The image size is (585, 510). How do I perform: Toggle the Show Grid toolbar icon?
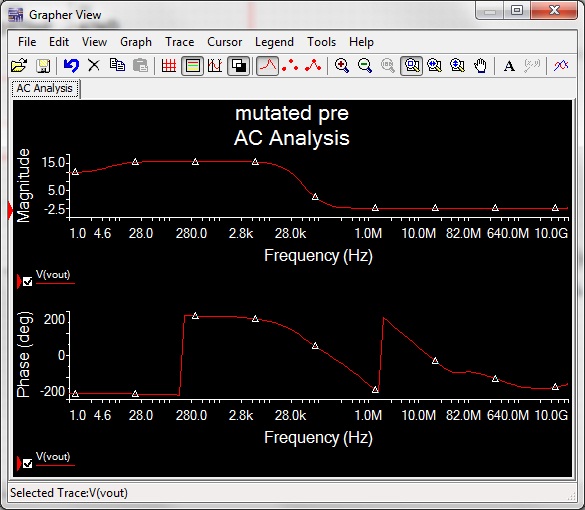169,66
